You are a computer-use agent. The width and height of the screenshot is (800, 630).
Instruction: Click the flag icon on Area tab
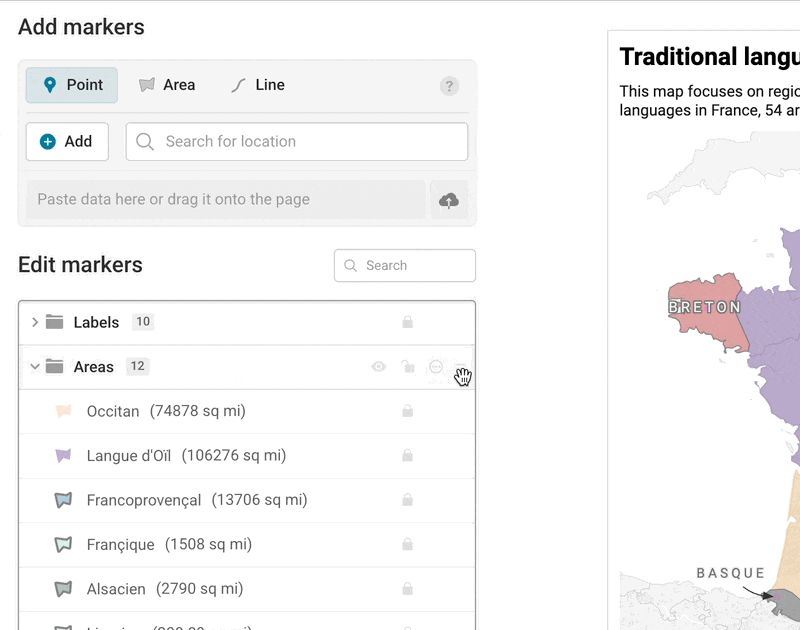(x=147, y=85)
